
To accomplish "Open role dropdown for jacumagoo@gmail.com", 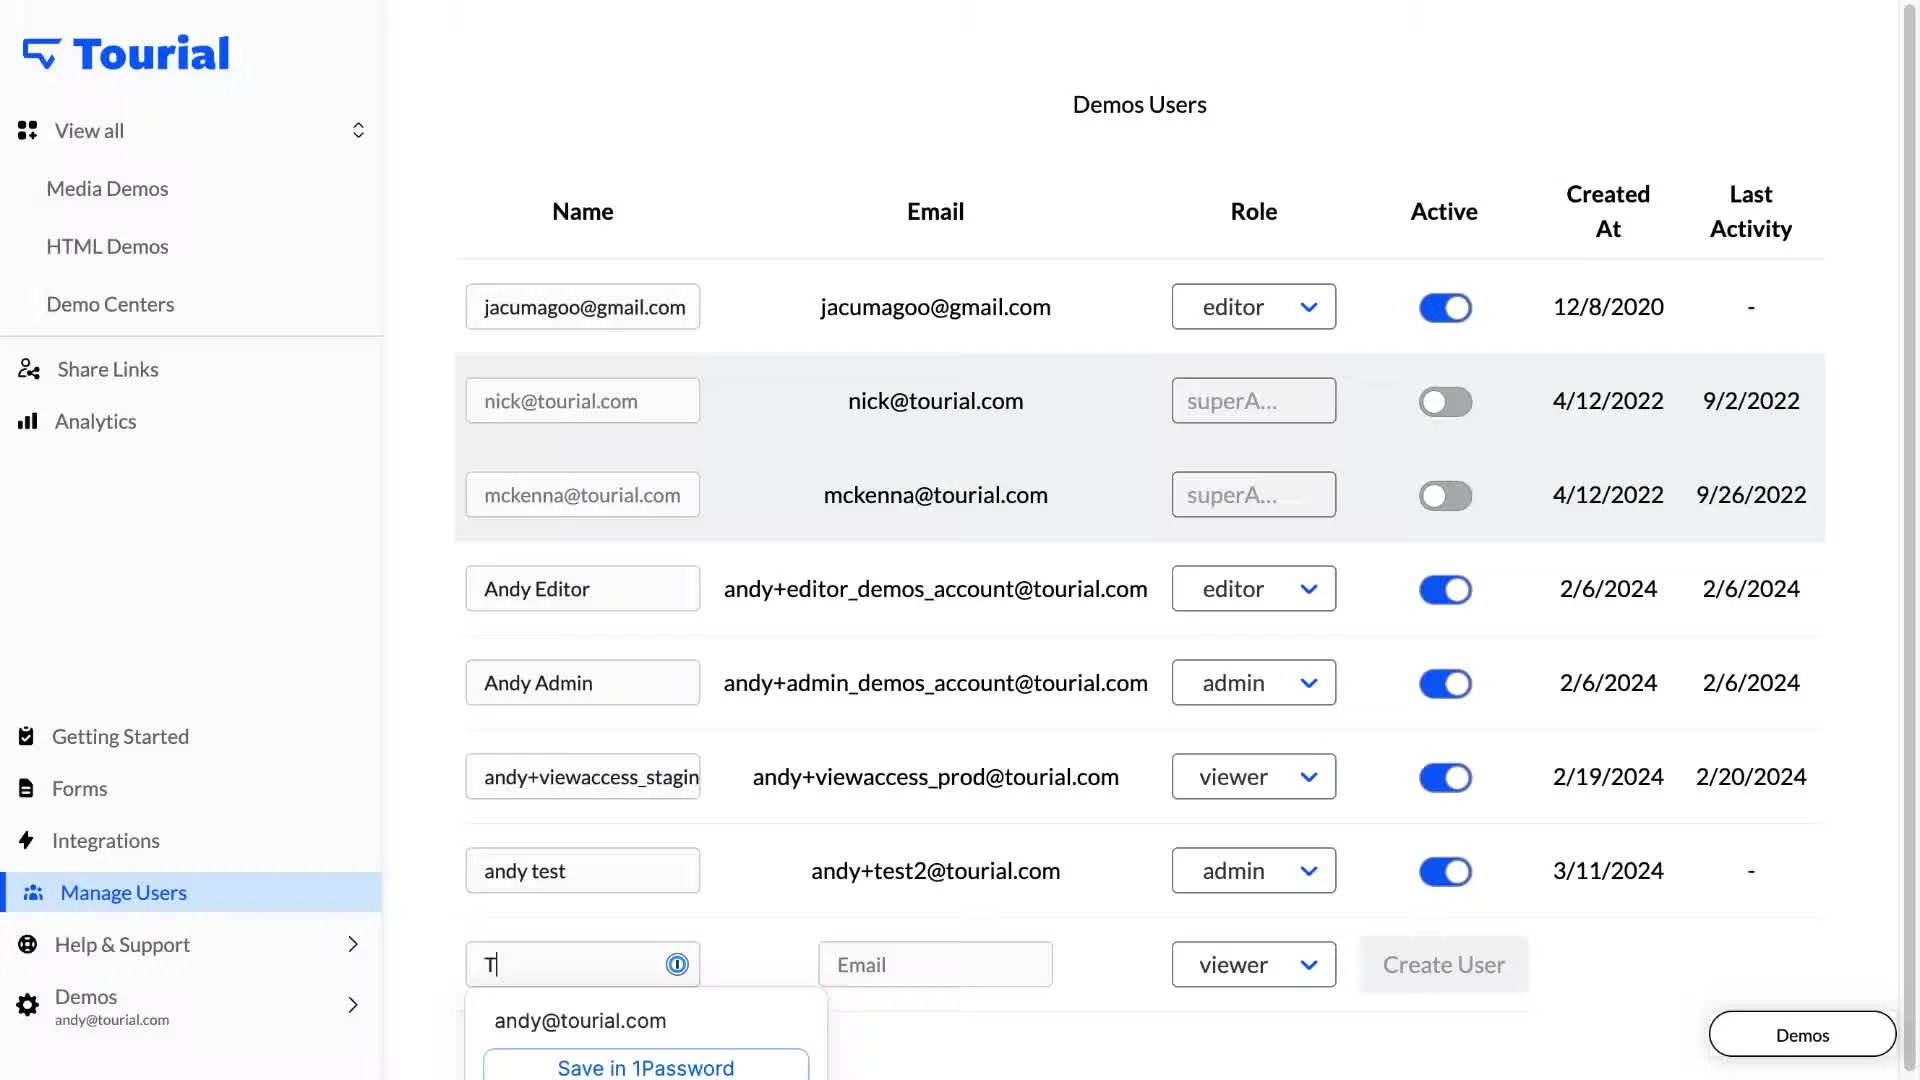I will point(1254,307).
